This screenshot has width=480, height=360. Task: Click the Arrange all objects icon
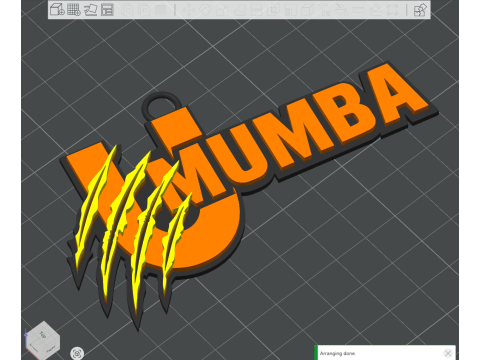[x=107, y=10]
